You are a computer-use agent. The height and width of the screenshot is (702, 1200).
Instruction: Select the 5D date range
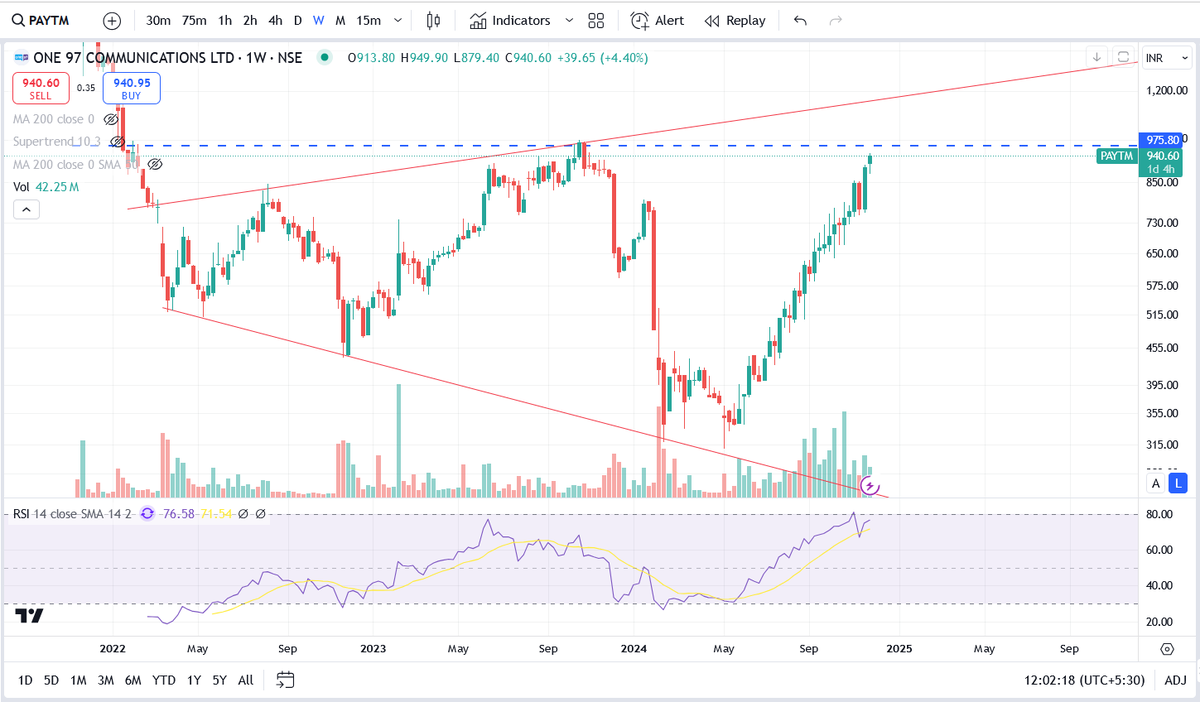coord(51,680)
